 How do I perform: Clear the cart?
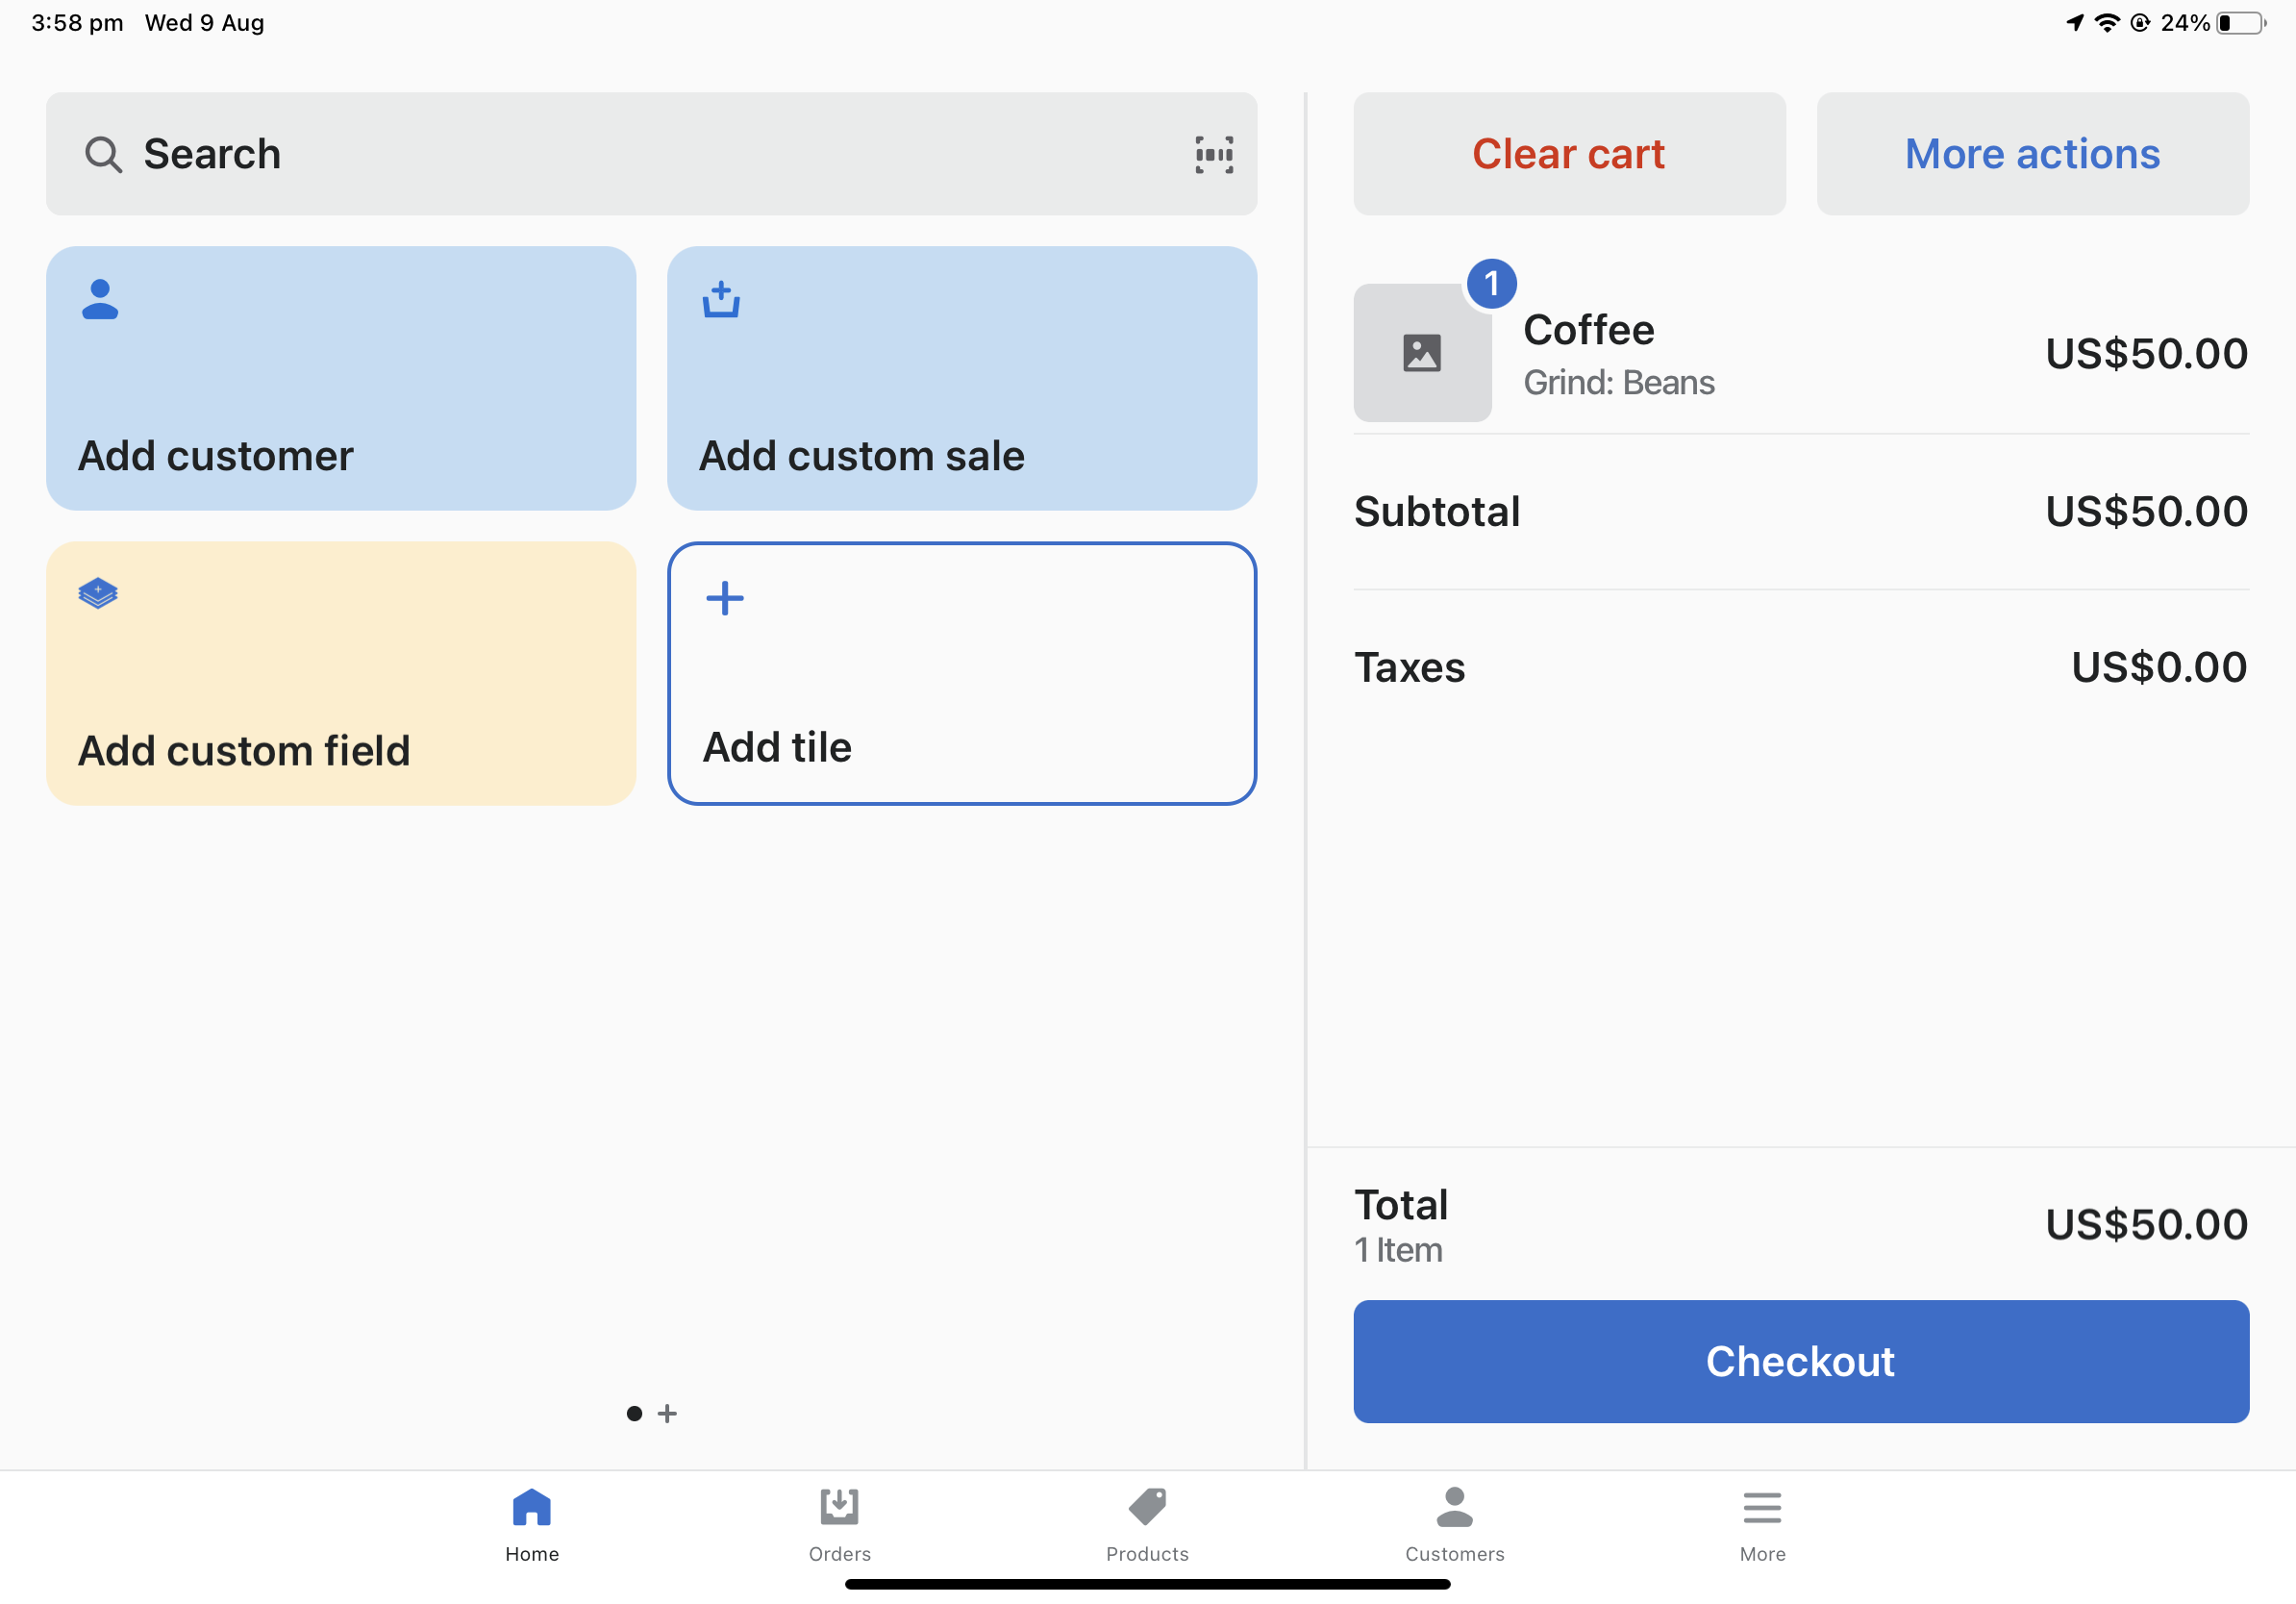[x=1567, y=154]
